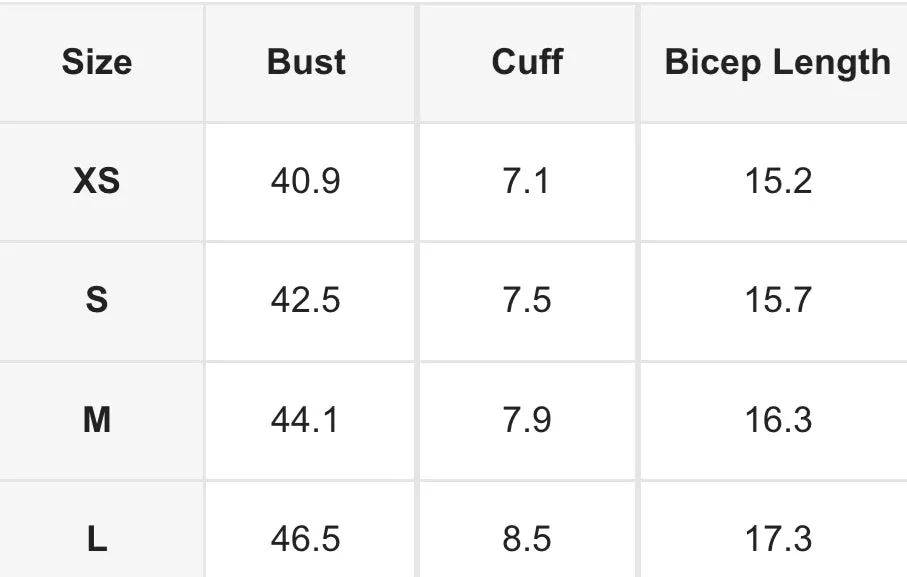
Task: Select the XS size row label
Action: [97, 181]
